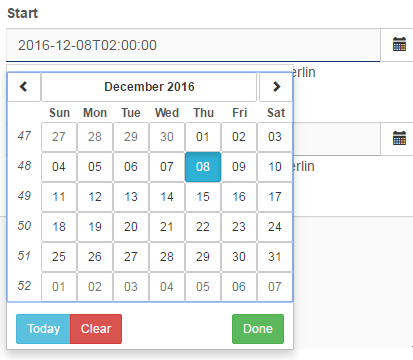This screenshot has width=413, height=360.
Task: Click the Today button
Action: 43,329
